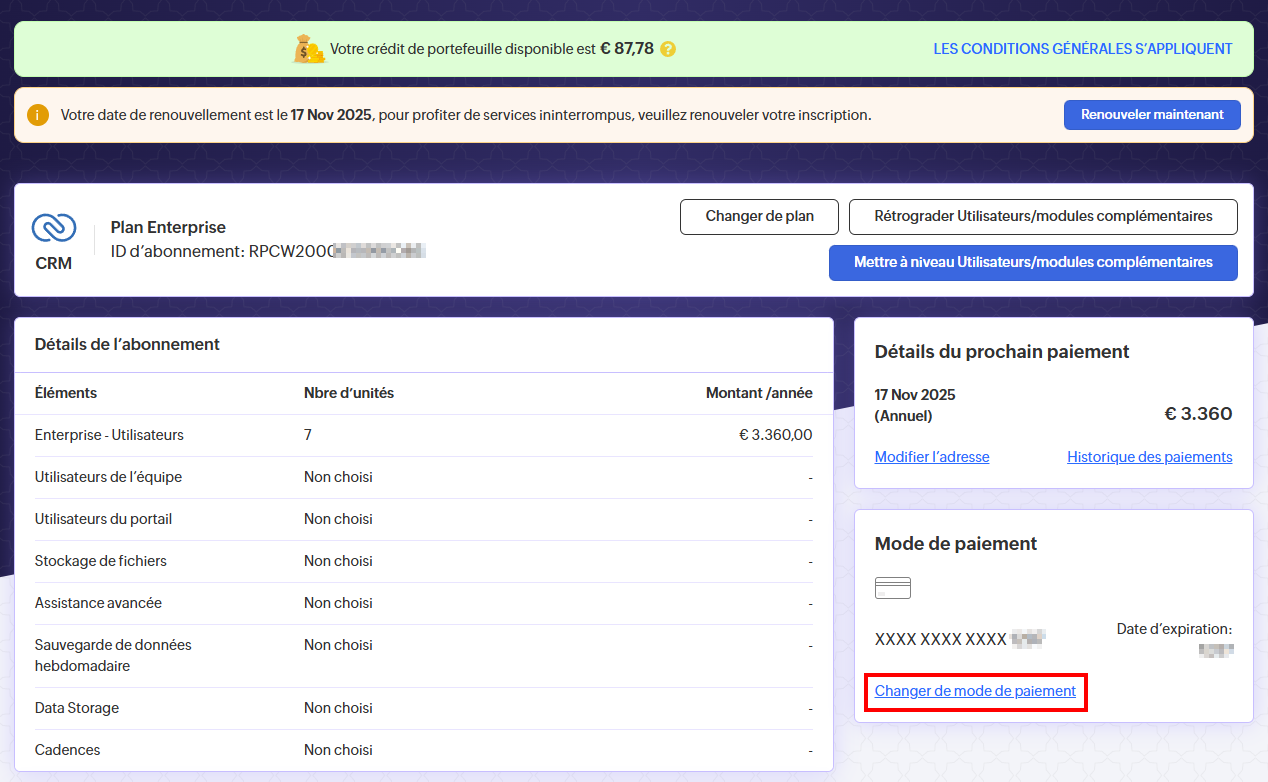Open the conditions générales link

tap(1082, 49)
